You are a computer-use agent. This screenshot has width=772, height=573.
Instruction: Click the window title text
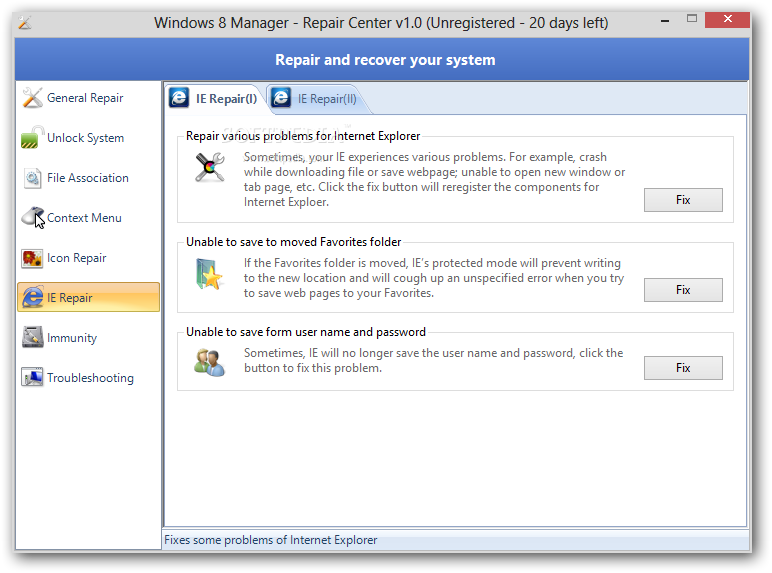pyautogui.click(x=381, y=23)
